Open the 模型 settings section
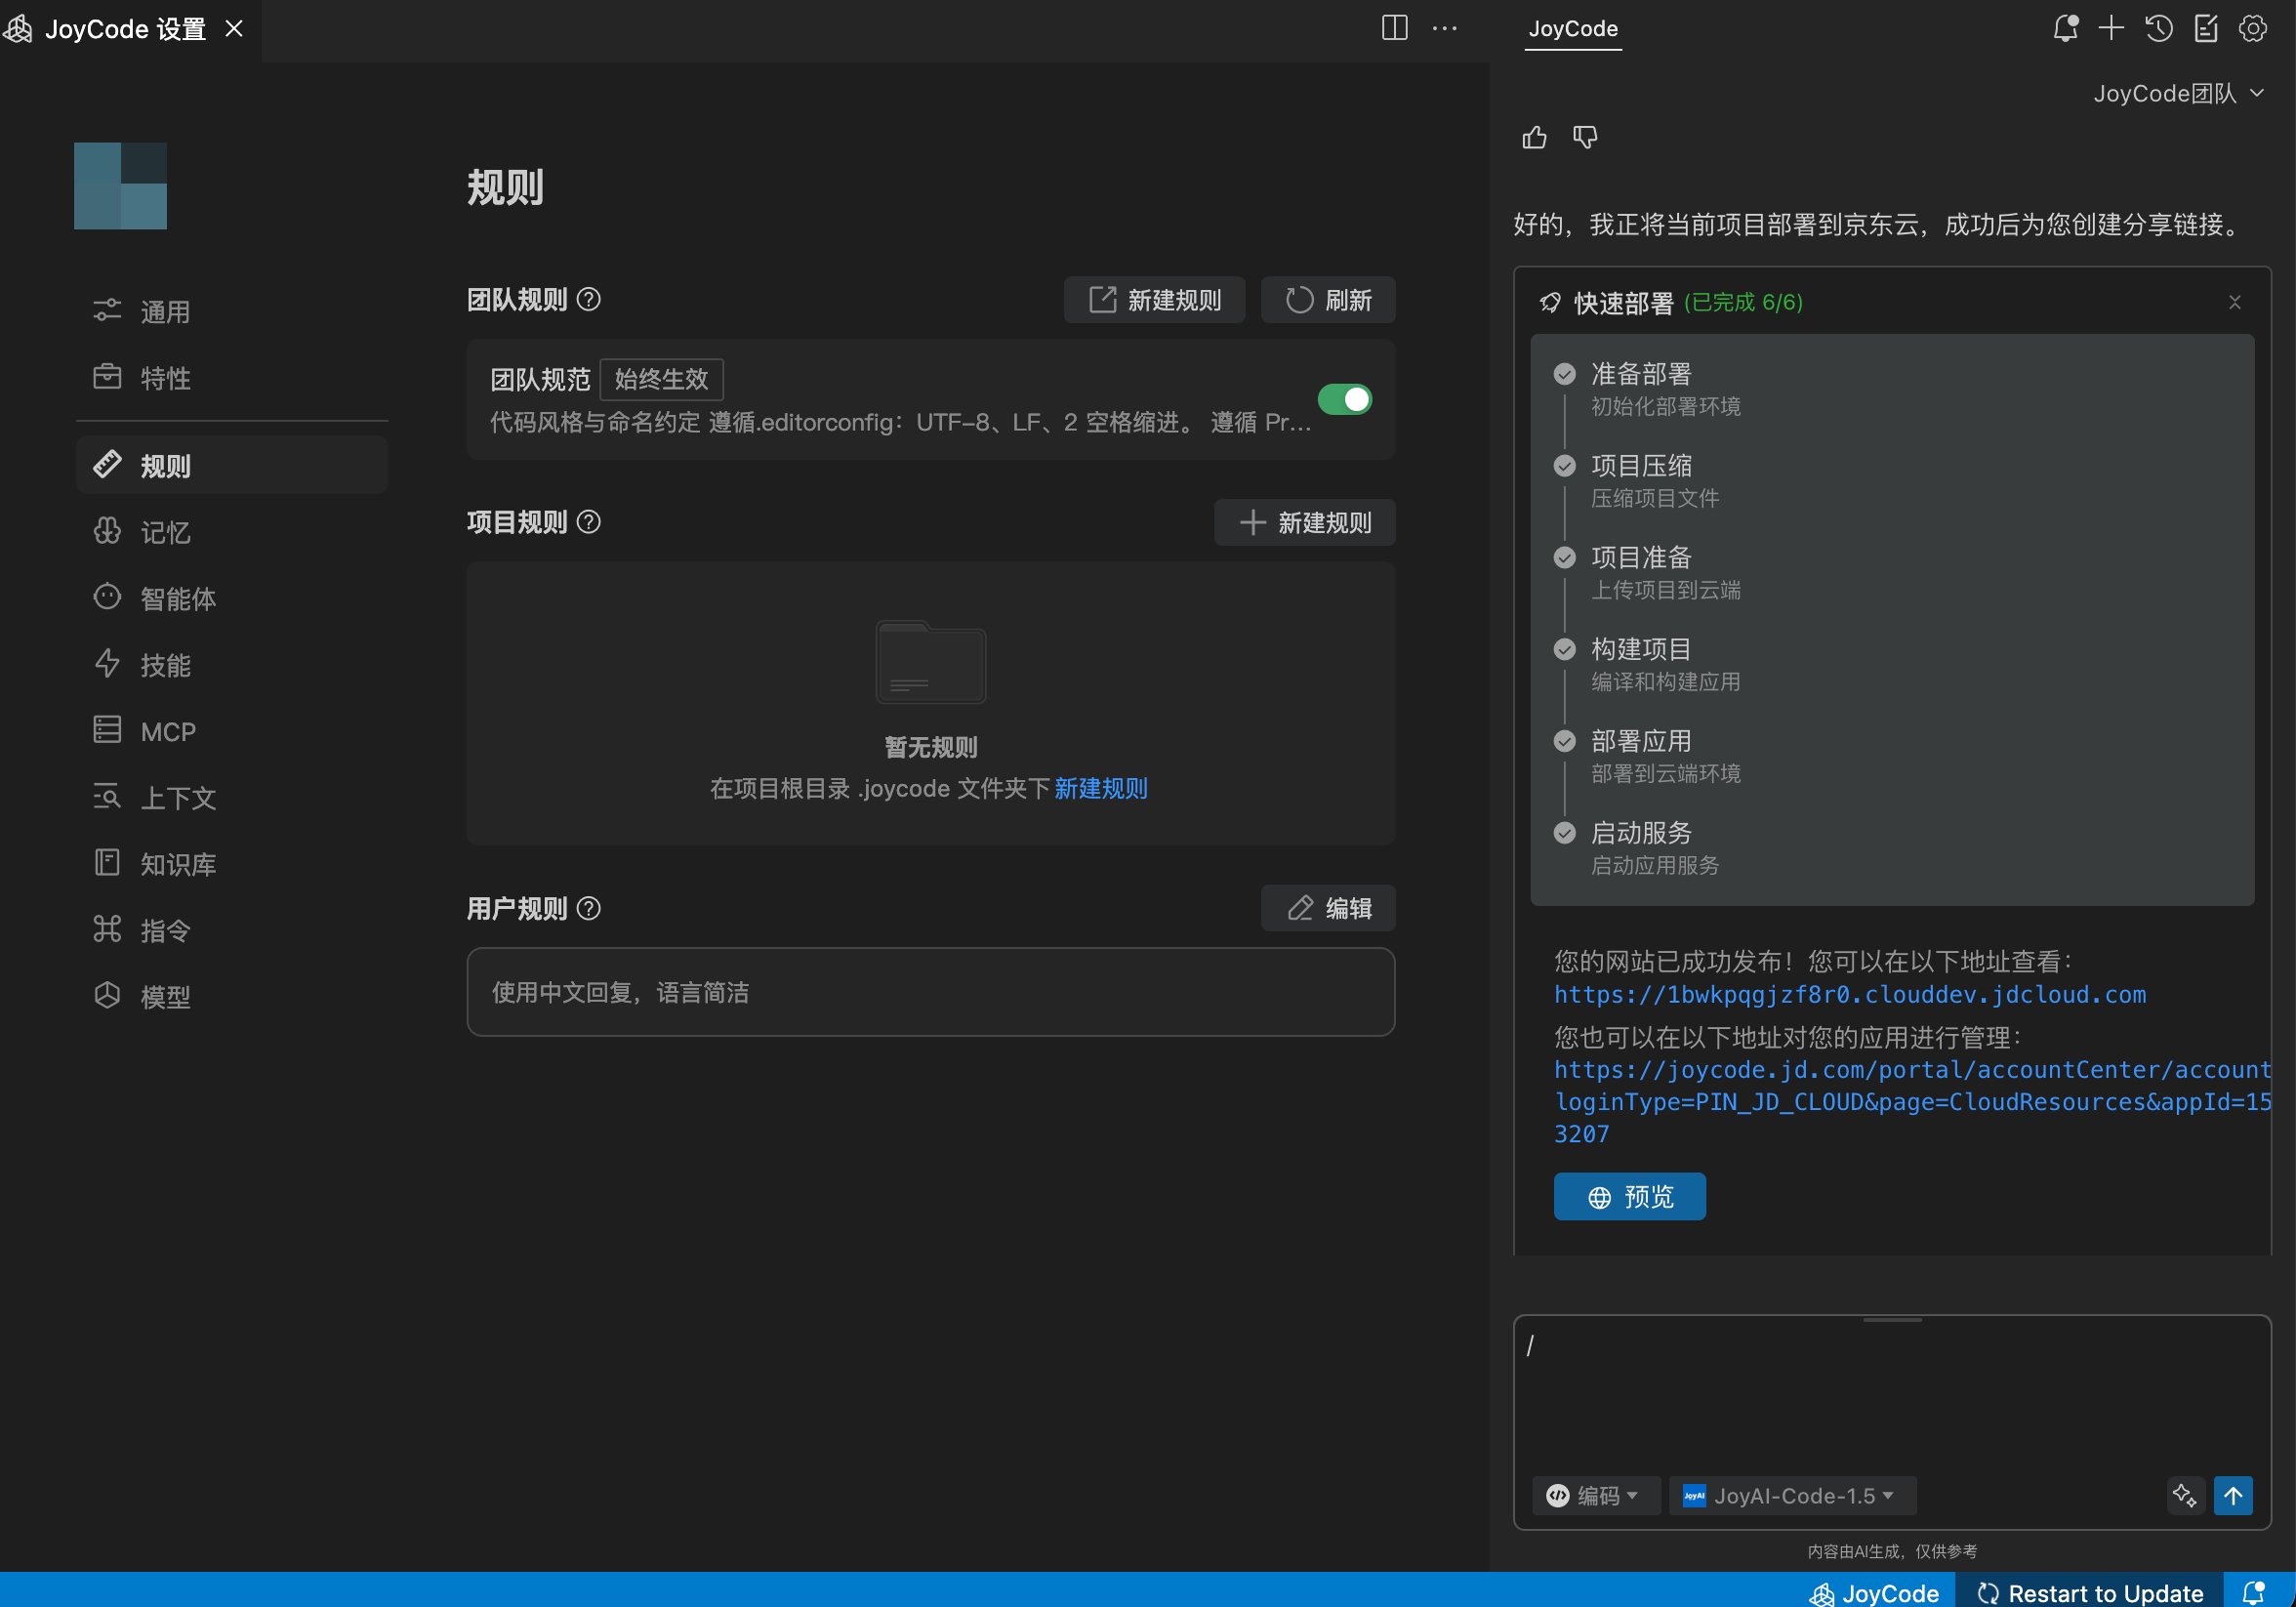Image resolution: width=2296 pixels, height=1607 pixels. click(x=232, y=997)
